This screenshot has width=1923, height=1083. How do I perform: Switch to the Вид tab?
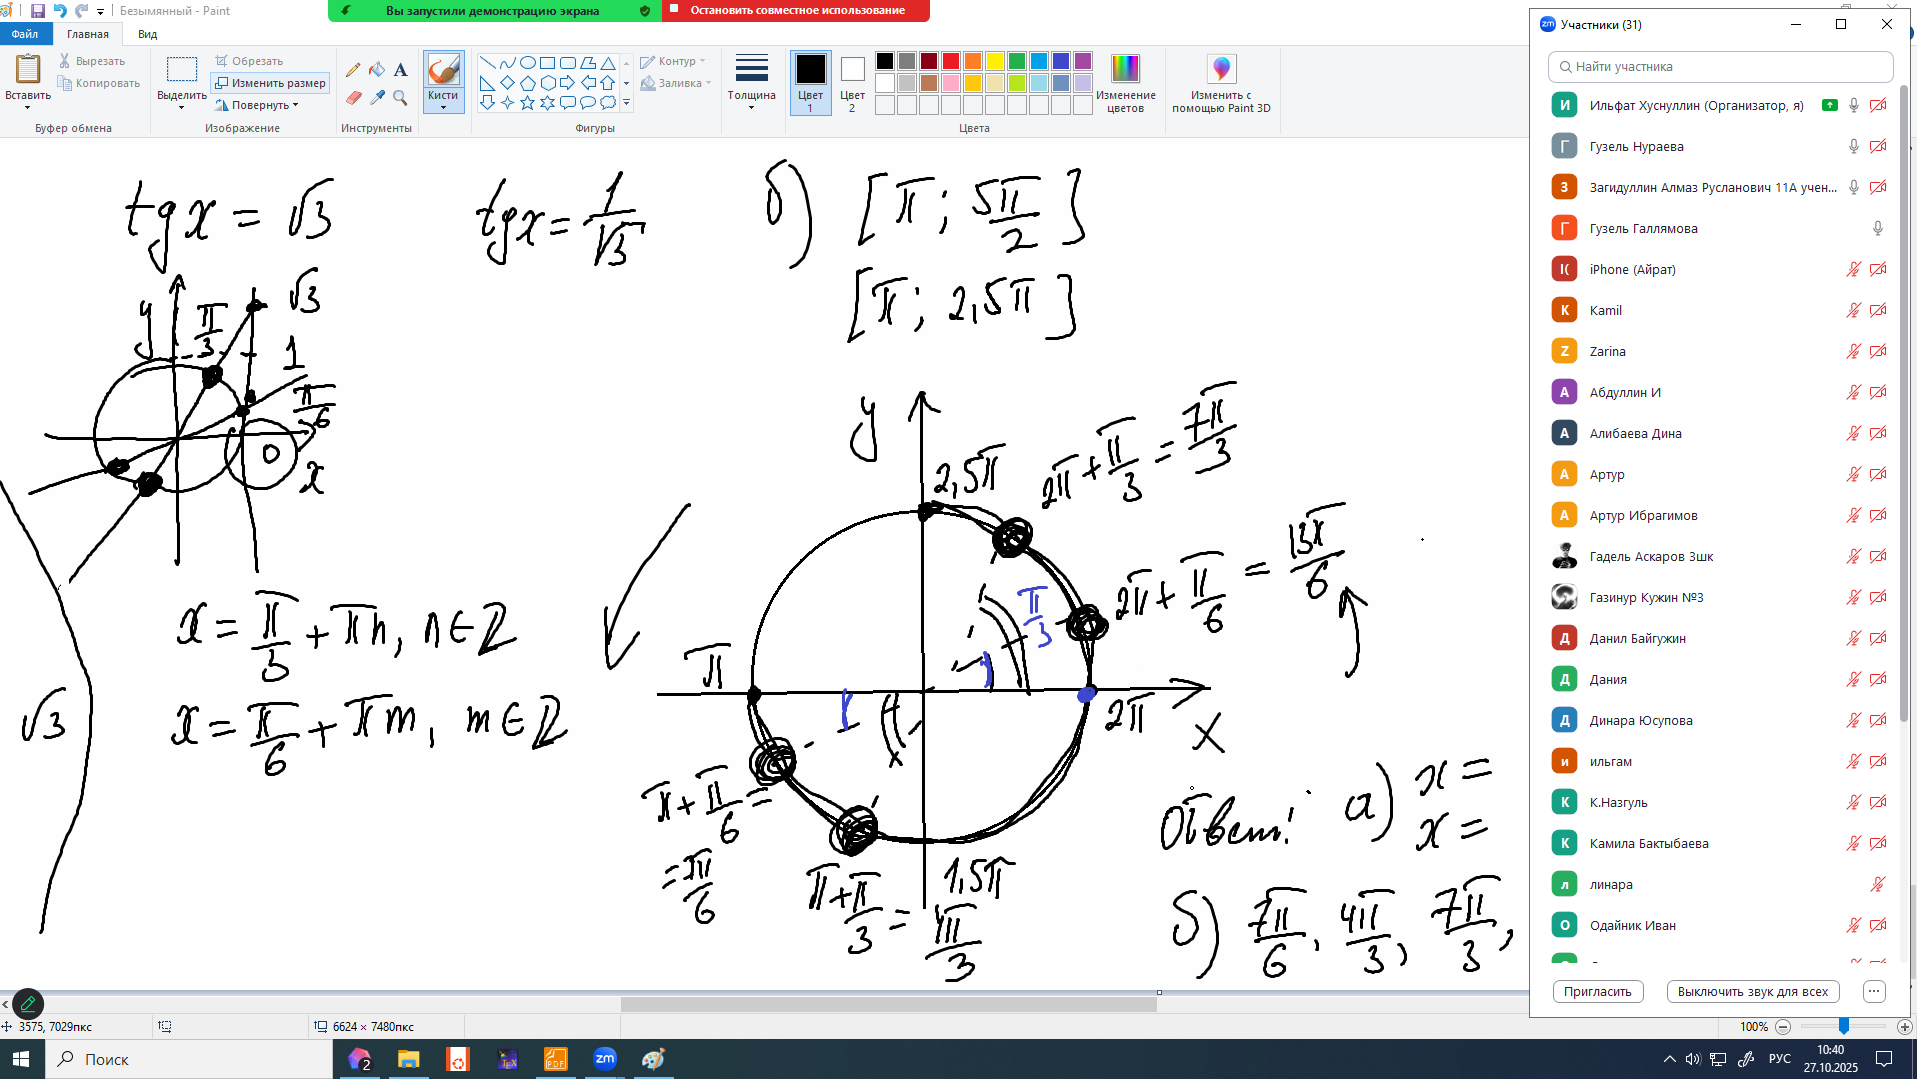tap(148, 34)
